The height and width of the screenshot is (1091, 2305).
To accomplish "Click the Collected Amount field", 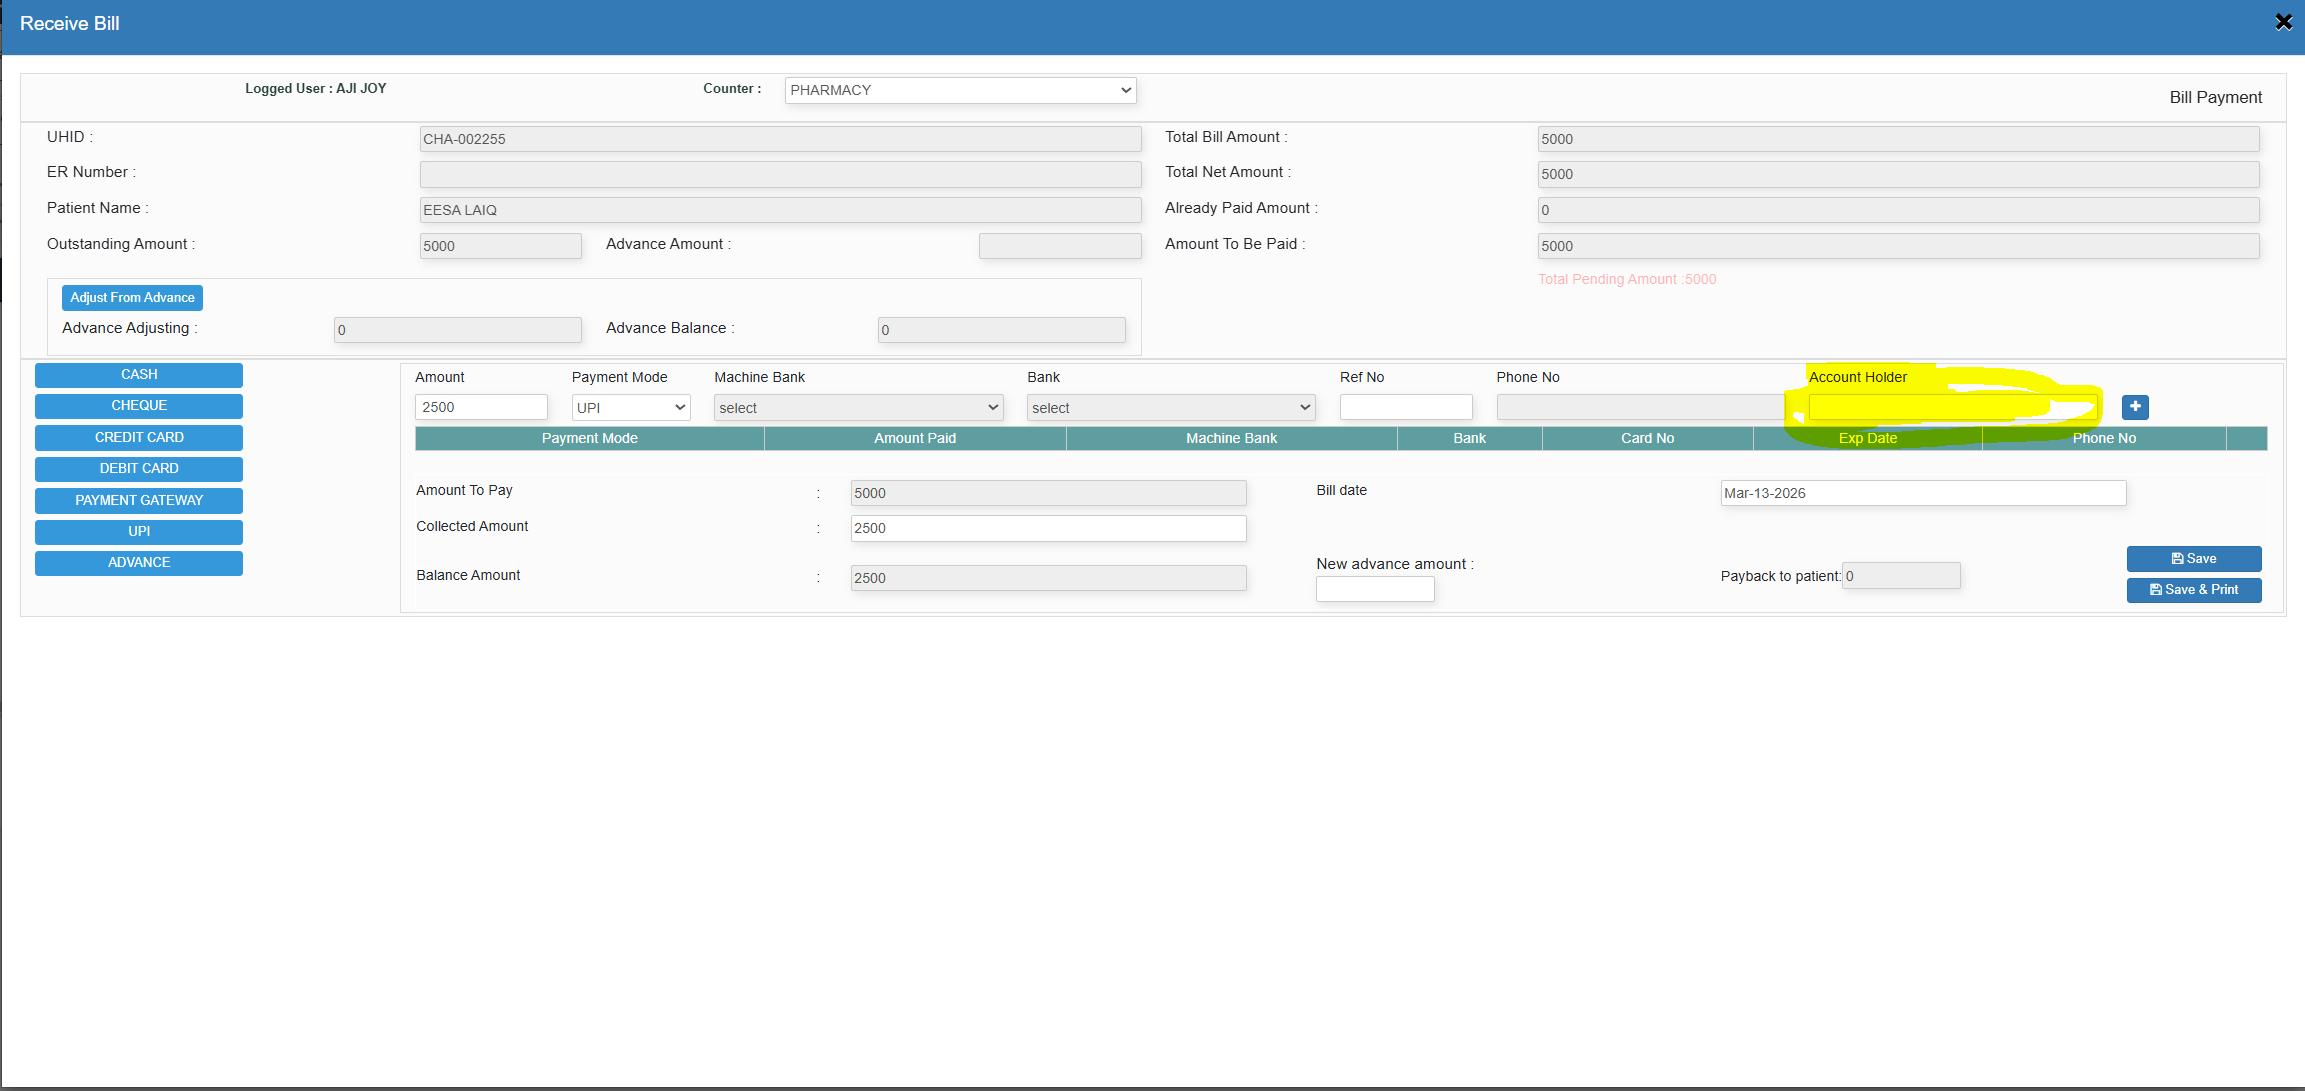I will click(x=1047, y=528).
